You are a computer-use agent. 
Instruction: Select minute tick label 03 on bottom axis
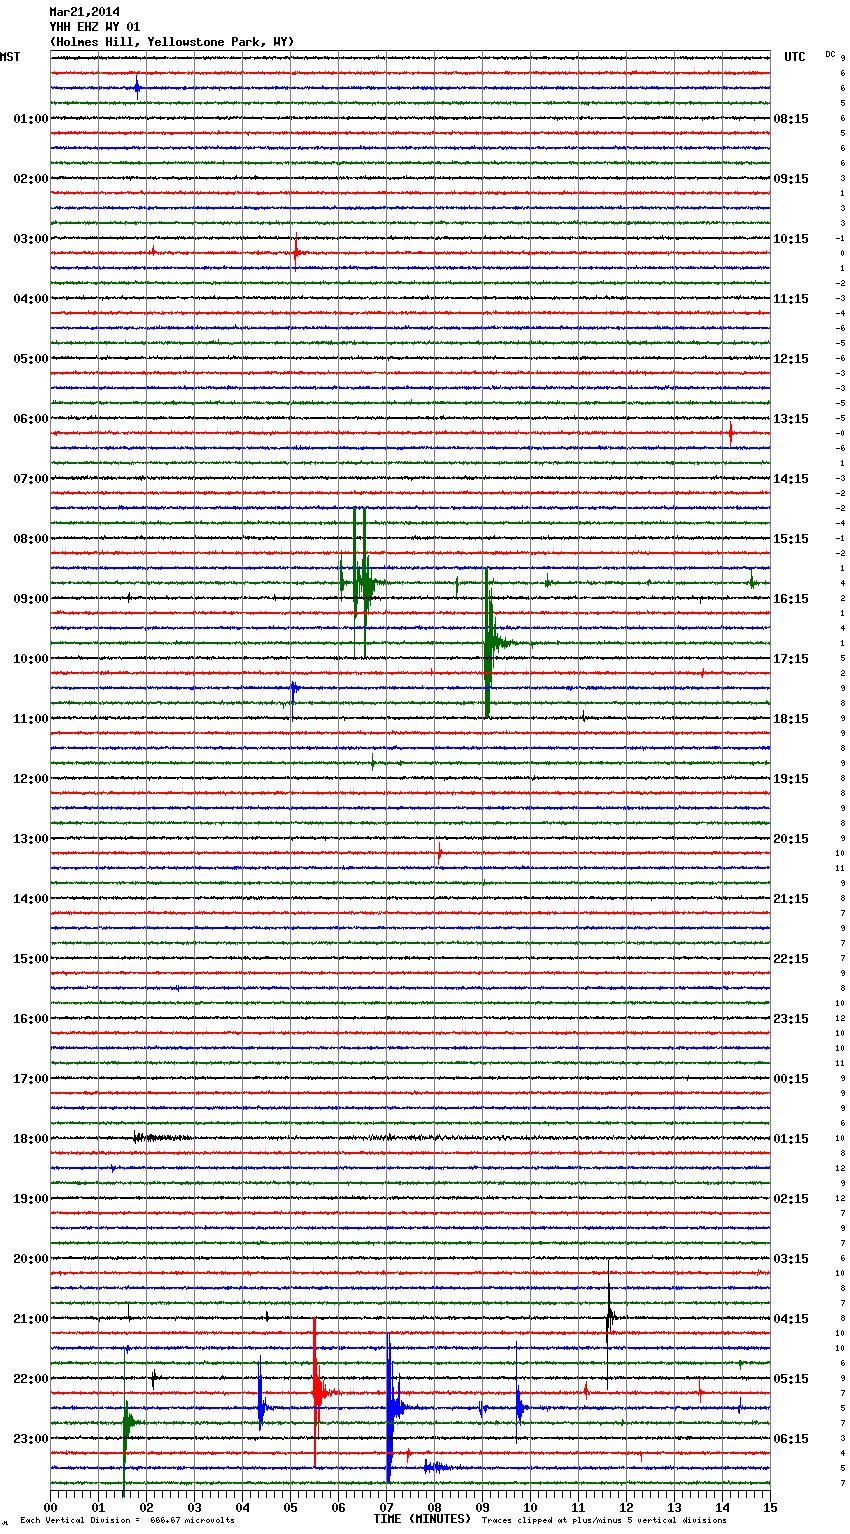click(x=194, y=1507)
